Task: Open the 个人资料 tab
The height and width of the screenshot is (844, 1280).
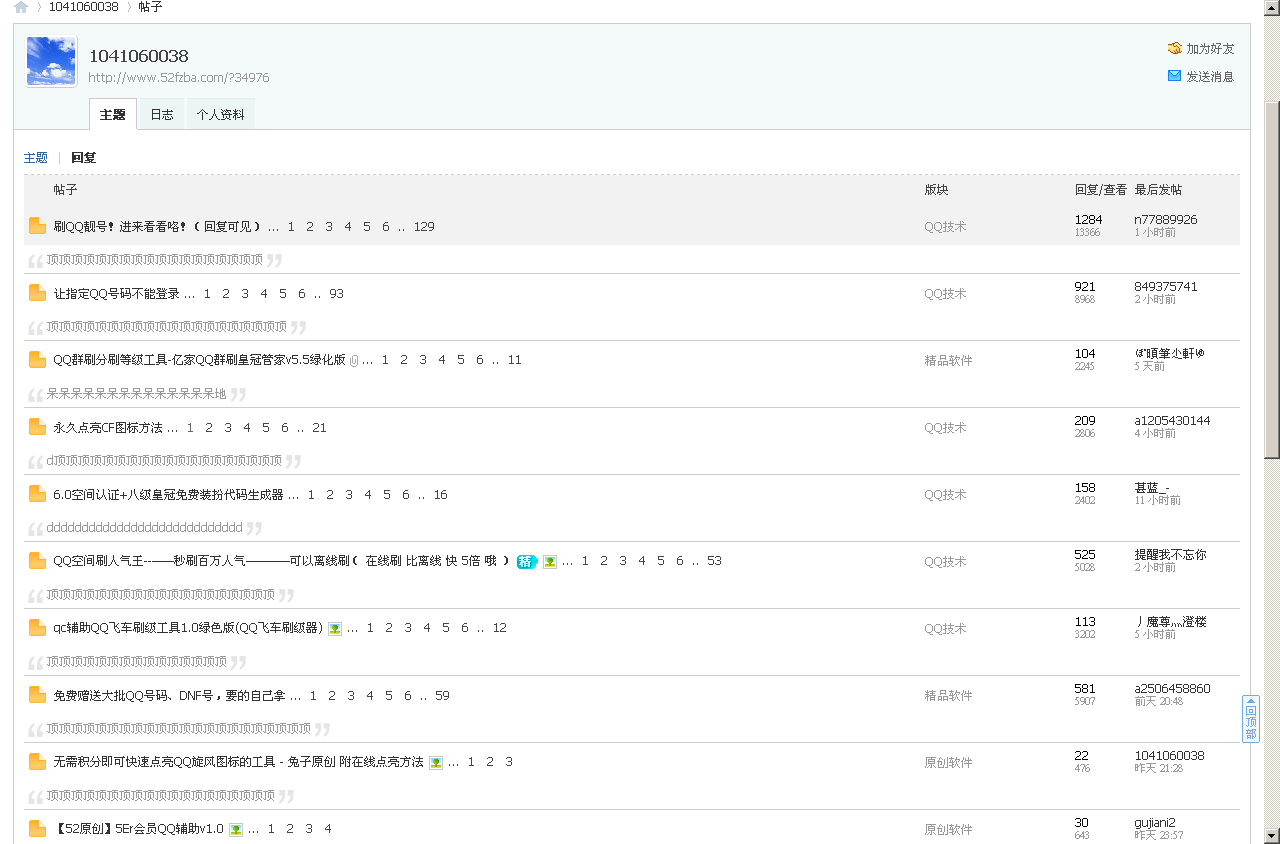Action: 221,115
